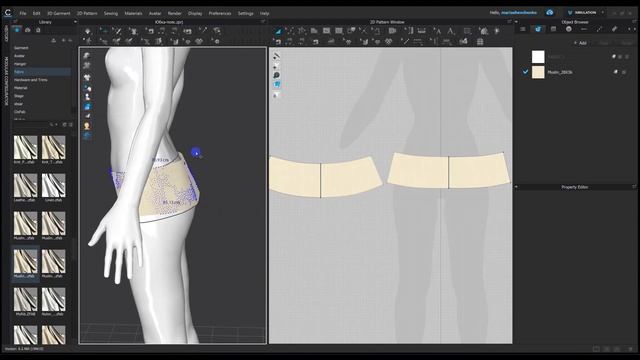Click the + Add button in Object Browser
Viewport: 640px width, 360px height.
(580, 43)
